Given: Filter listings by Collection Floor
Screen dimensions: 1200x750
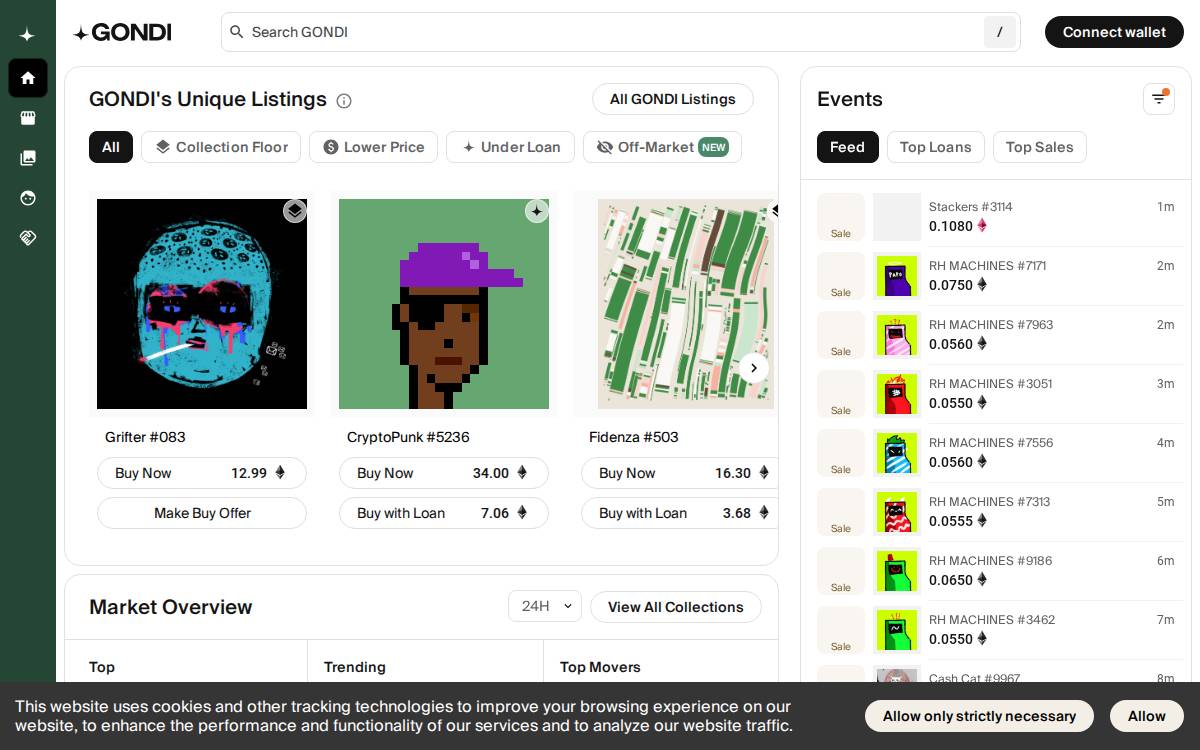Looking at the screenshot, I should 221,147.
